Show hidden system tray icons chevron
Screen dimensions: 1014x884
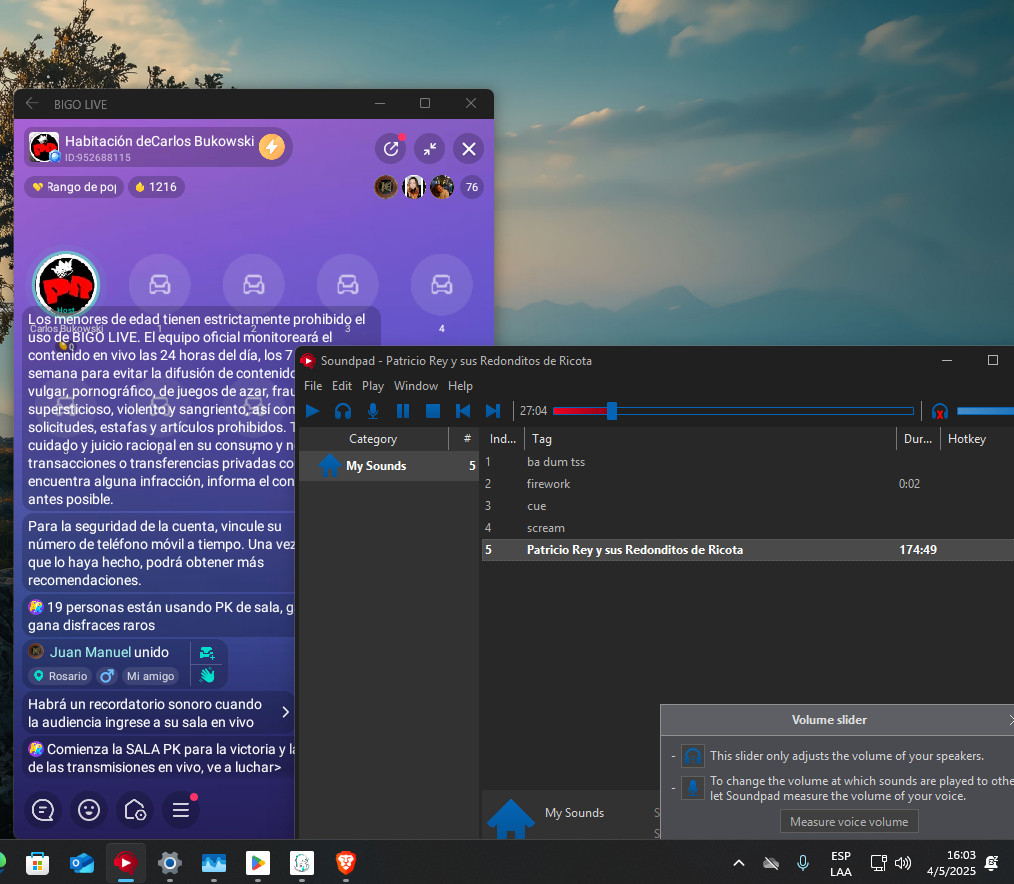[739, 863]
